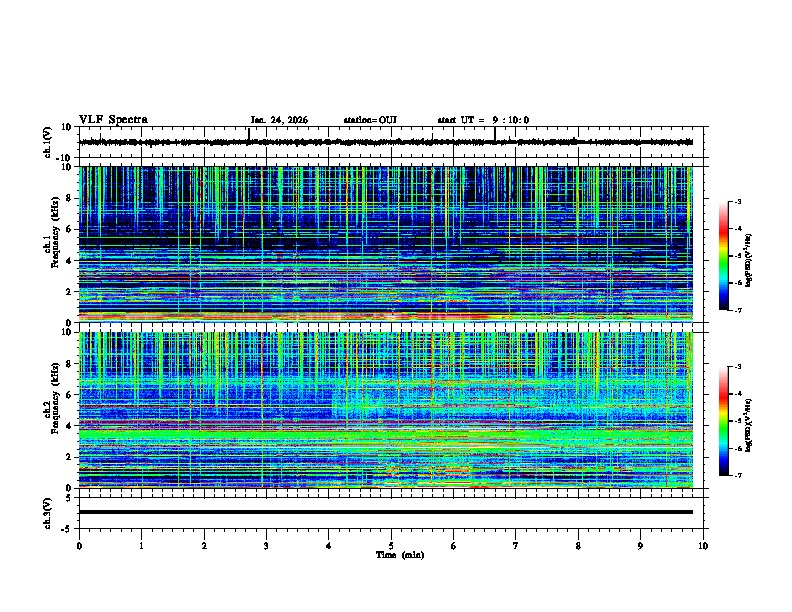The height and width of the screenshot is (612, 792).
Task: Click the "ch.1(V)" waveform axis label
Action: point(48,142)
